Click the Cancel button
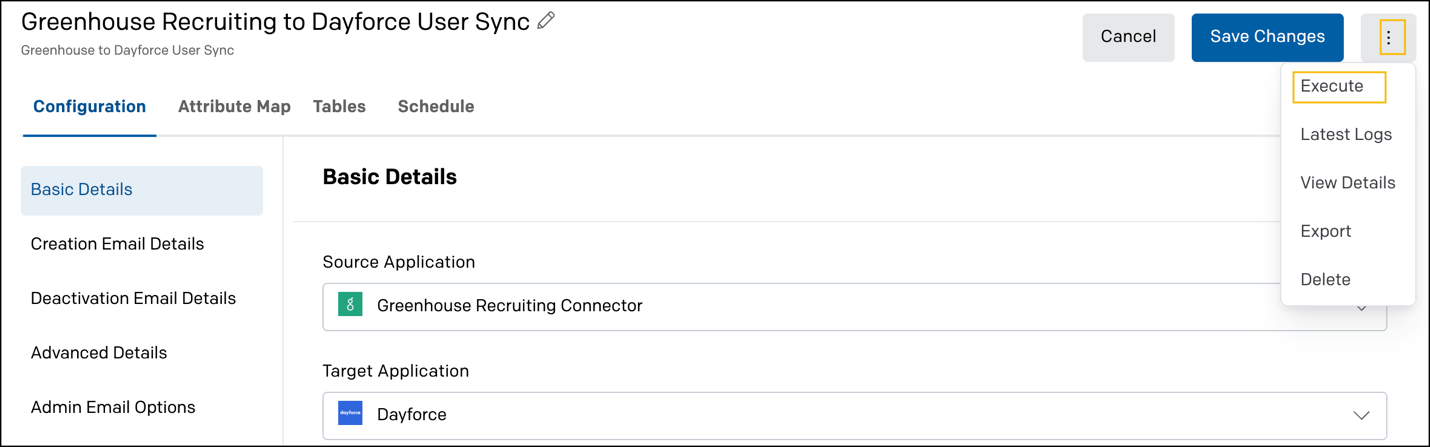 coord(1128,37)
